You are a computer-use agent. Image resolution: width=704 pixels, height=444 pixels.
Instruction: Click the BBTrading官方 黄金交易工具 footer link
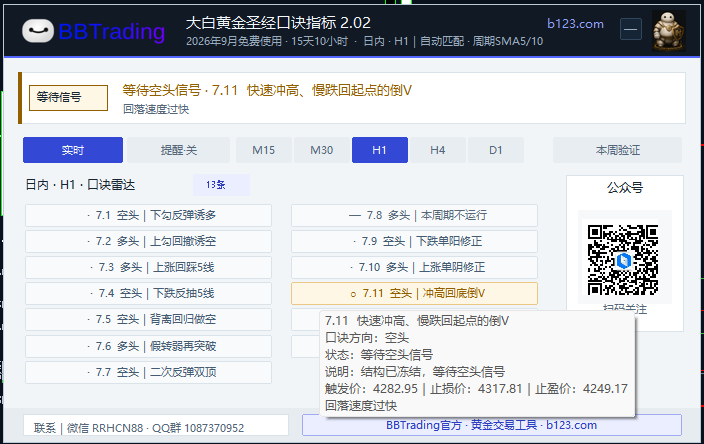pos(492,425)
